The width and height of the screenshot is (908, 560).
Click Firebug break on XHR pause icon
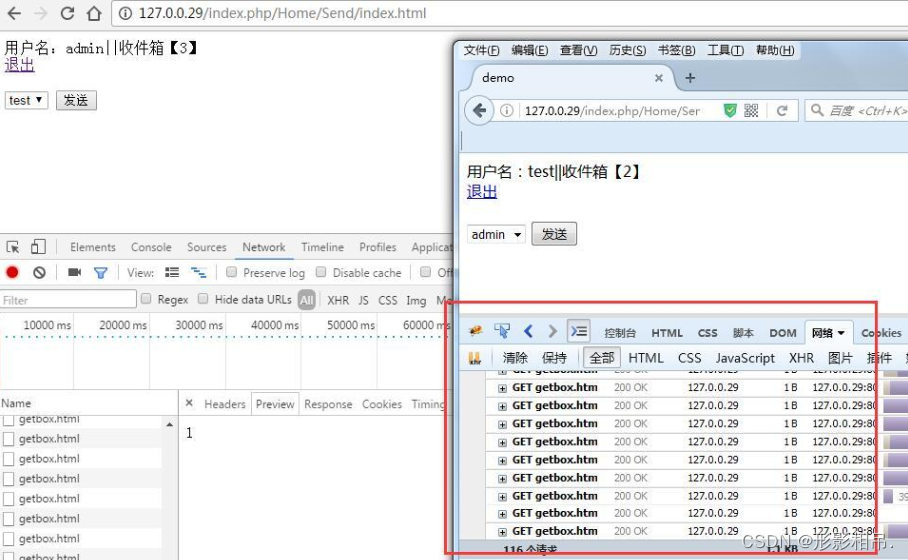(475, 358)
